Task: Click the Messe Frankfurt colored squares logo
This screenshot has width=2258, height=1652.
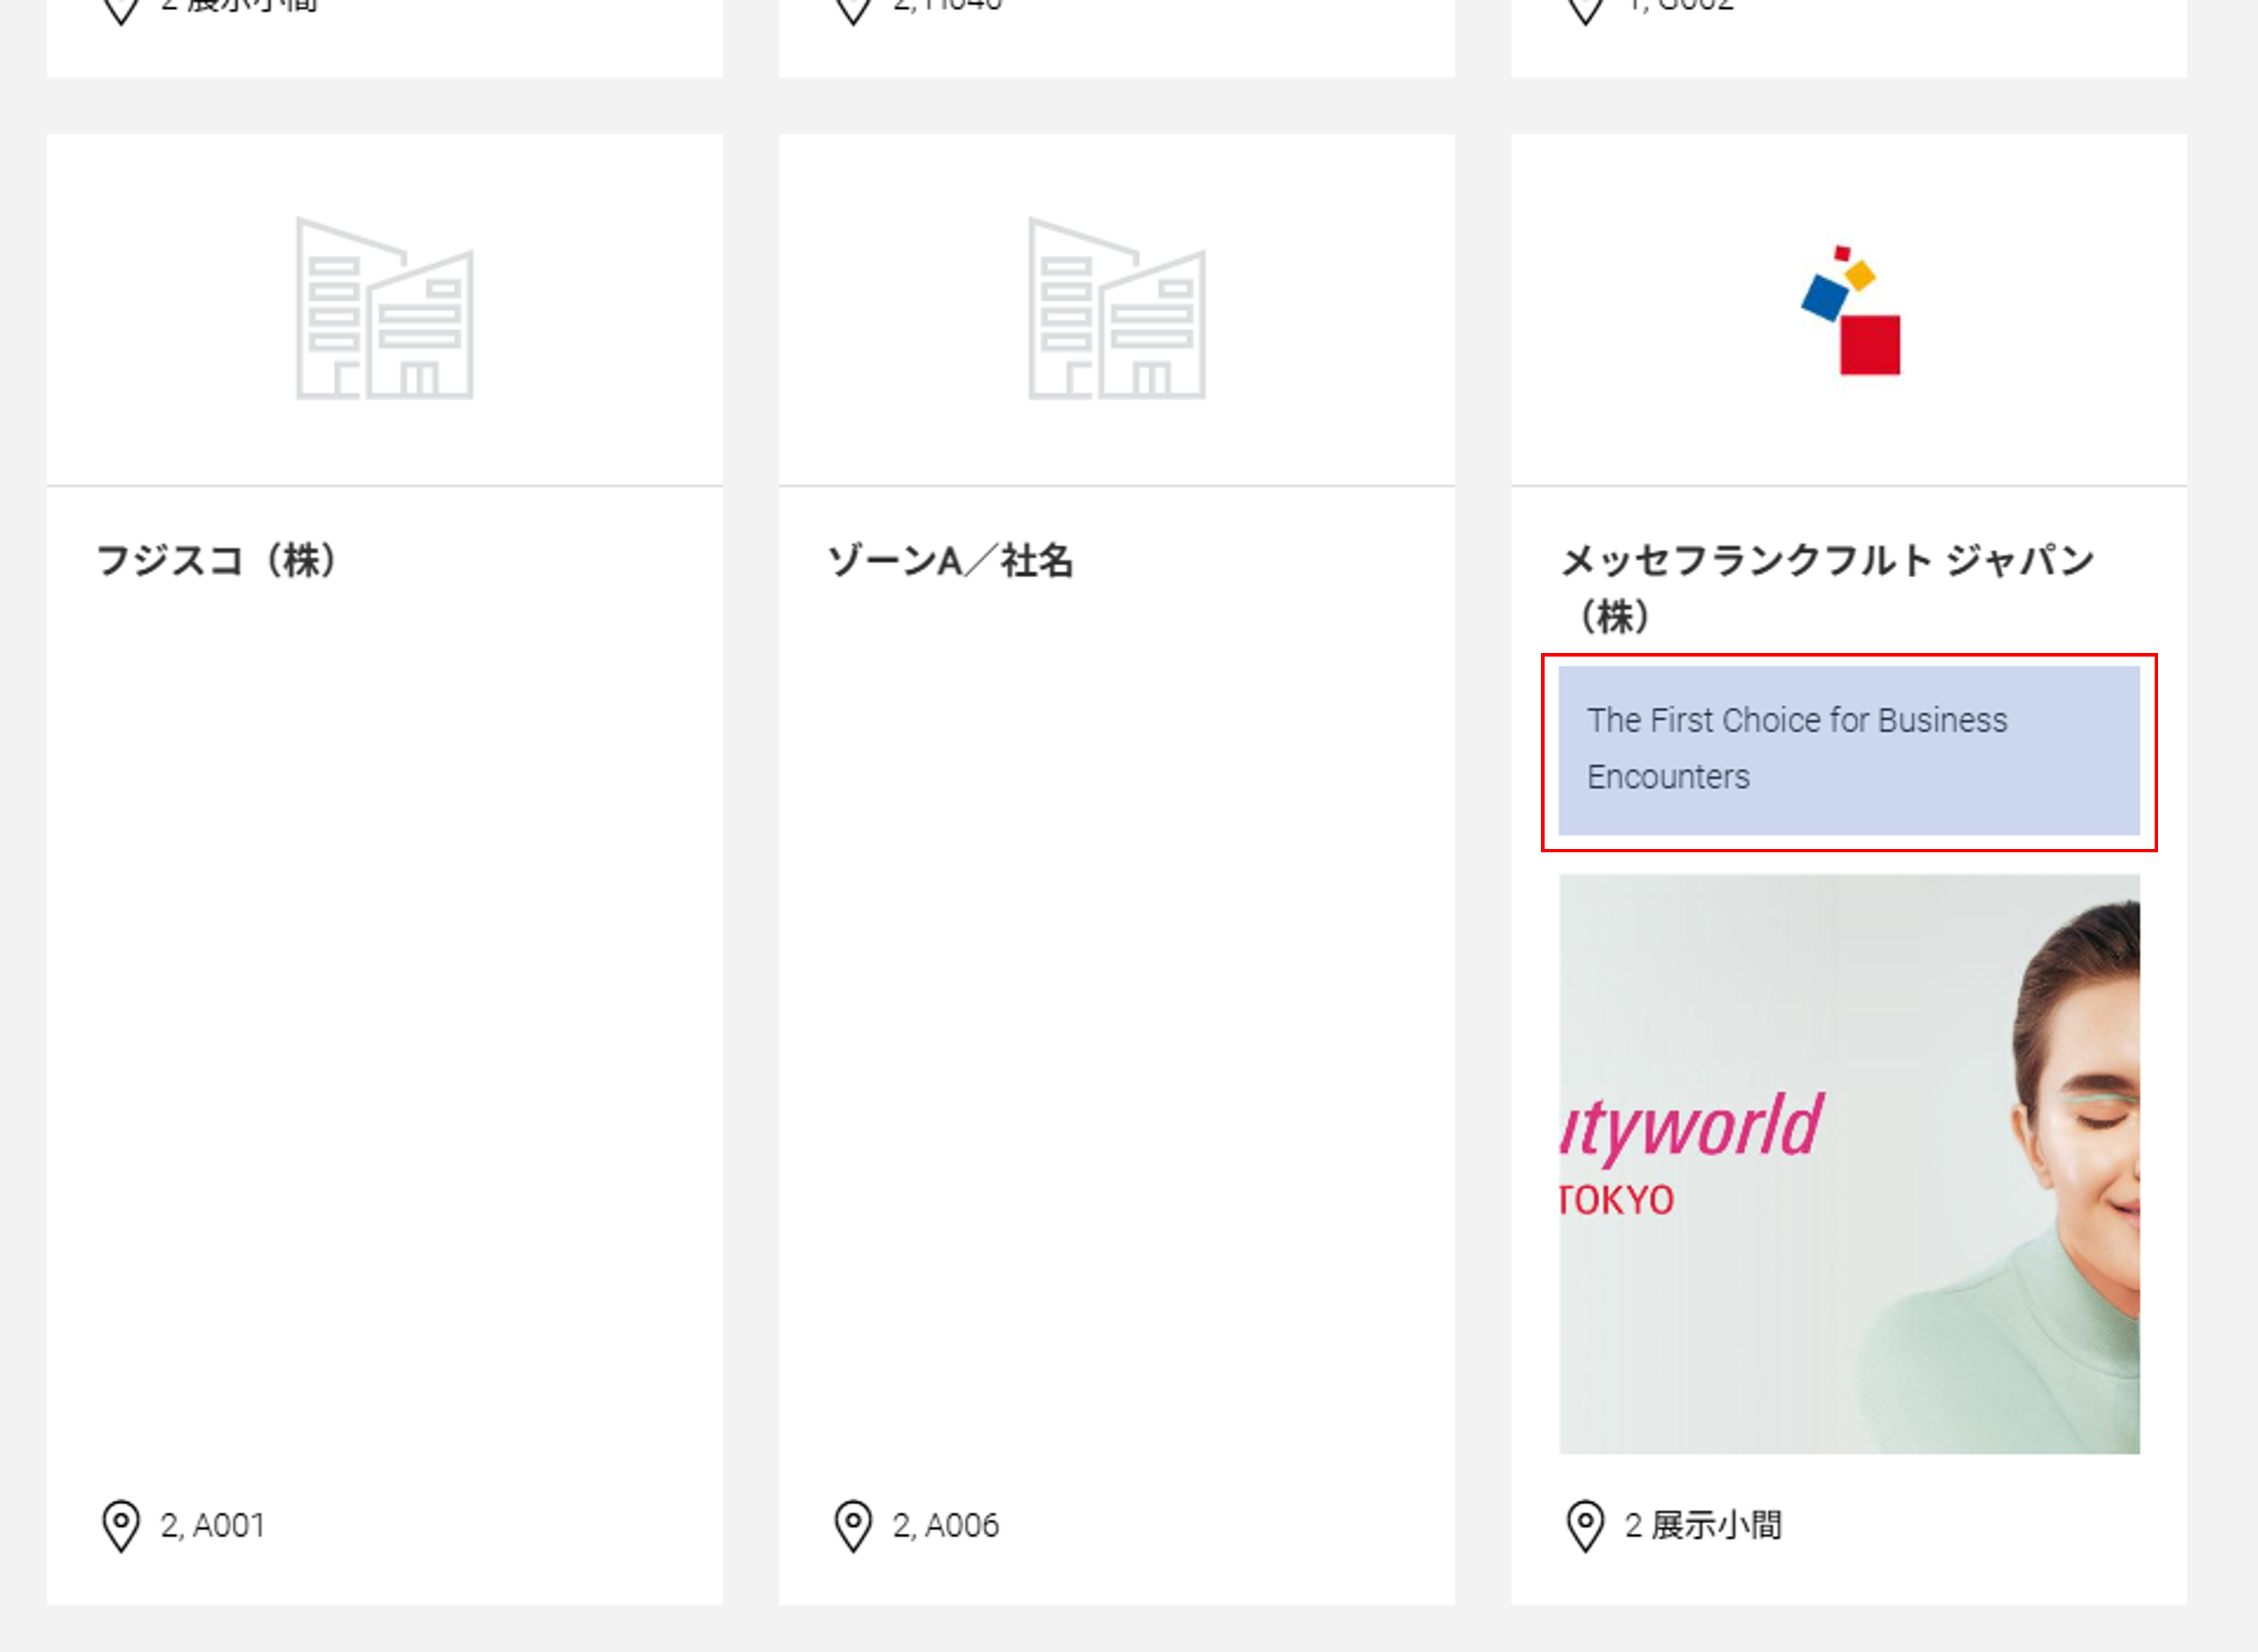Action: [x=1850, y=310]
